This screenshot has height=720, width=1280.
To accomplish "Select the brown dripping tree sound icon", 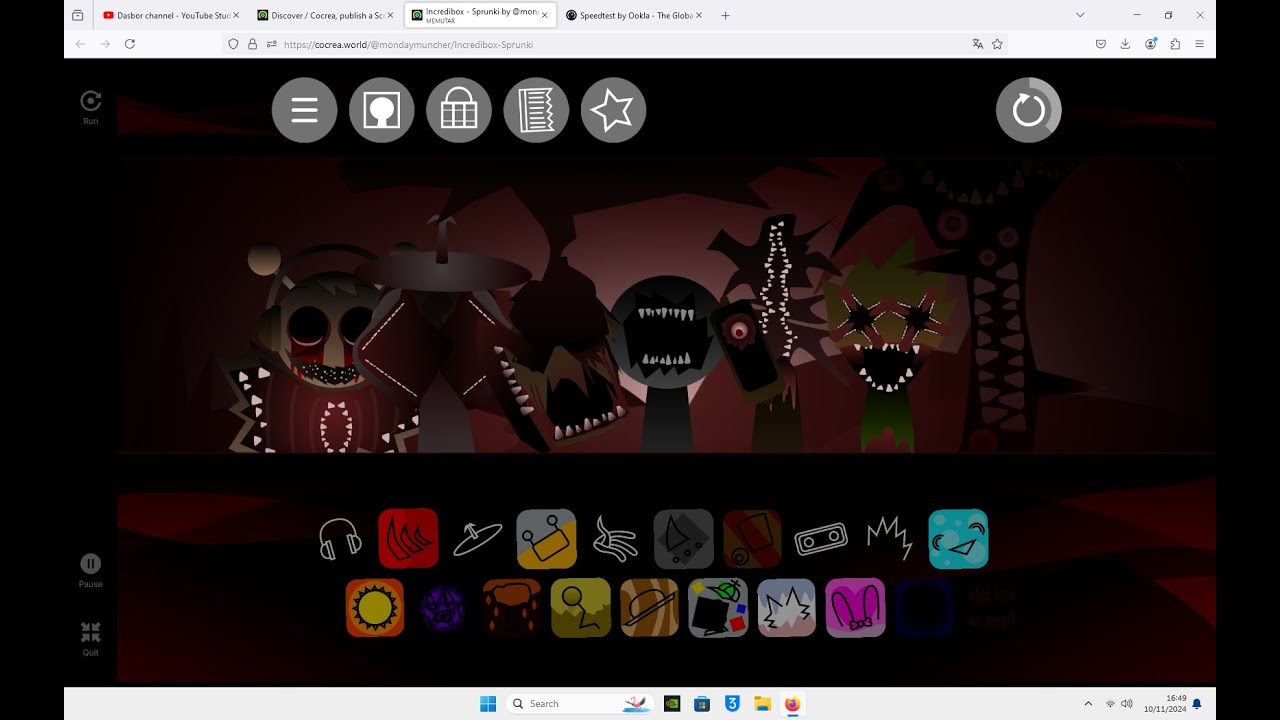I will 512,608.
